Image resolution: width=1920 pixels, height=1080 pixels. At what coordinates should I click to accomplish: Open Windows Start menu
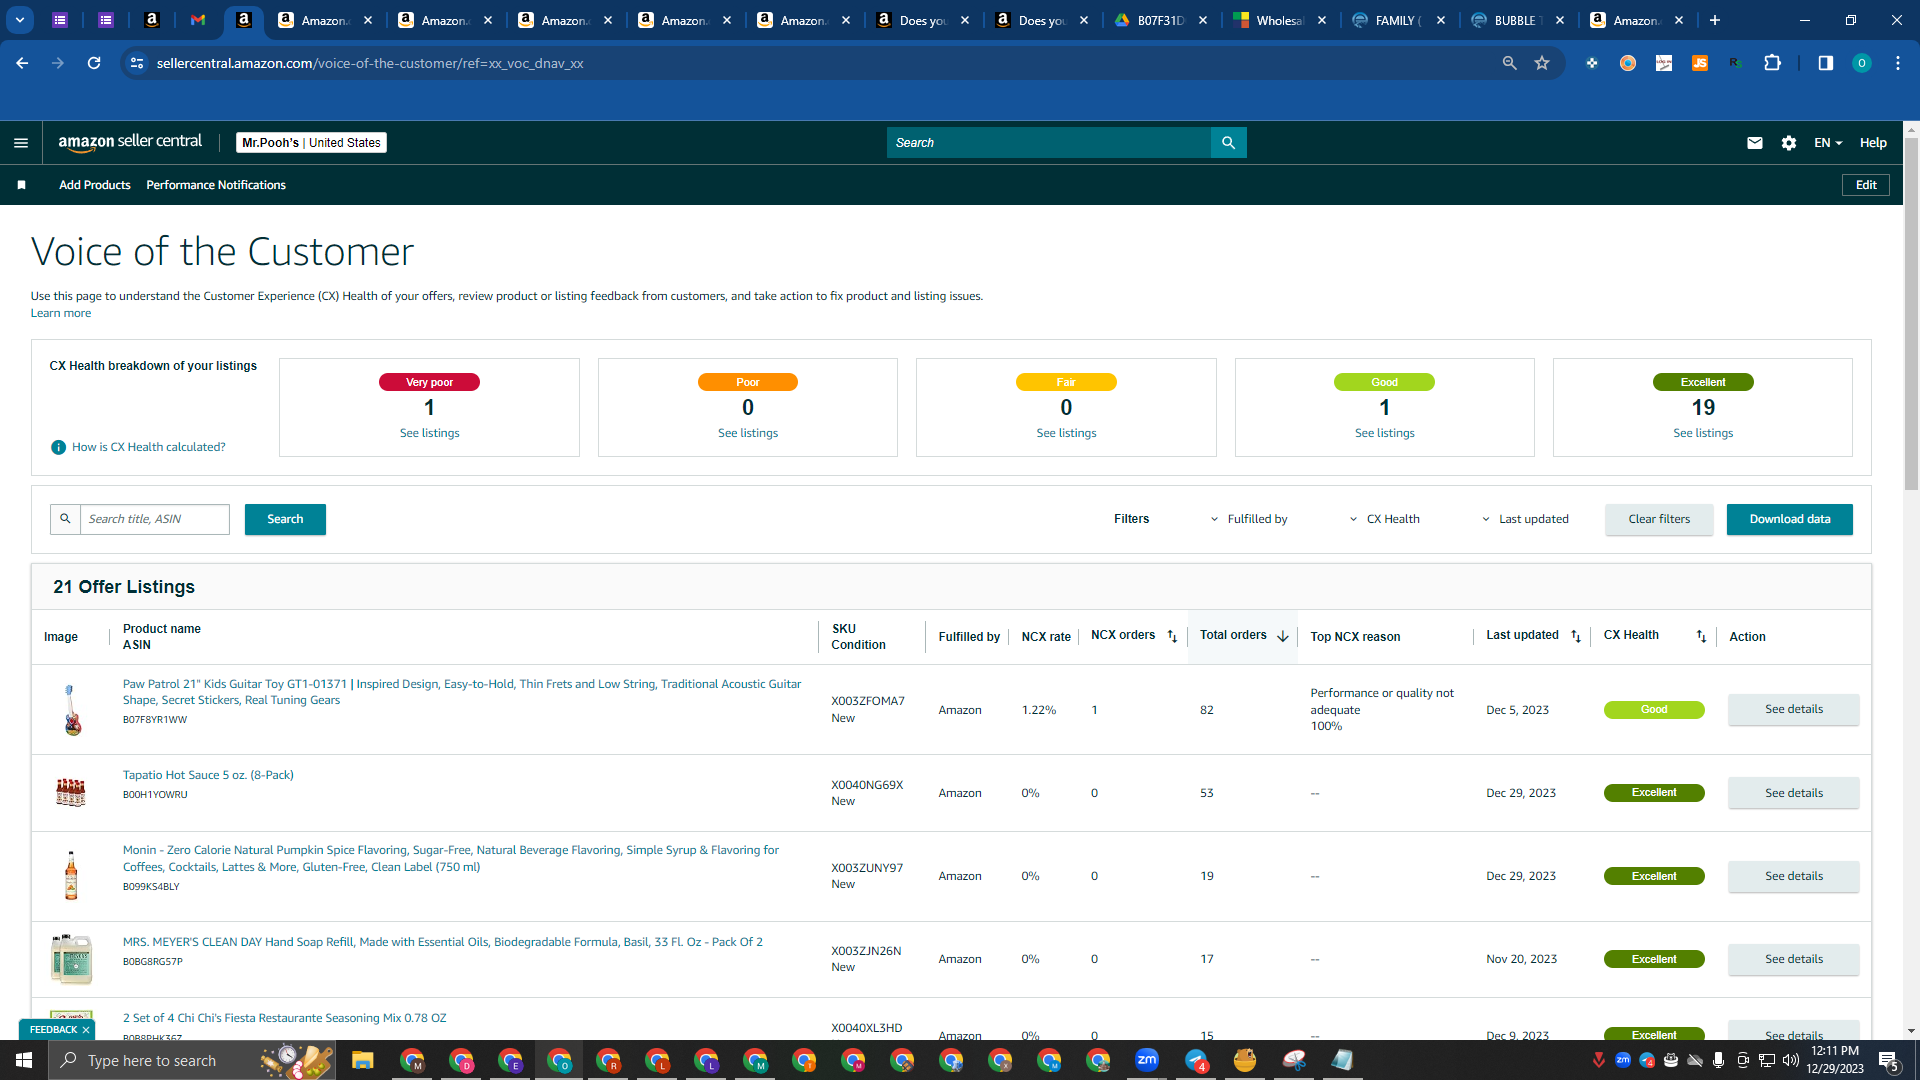(x=24, y=1060)
